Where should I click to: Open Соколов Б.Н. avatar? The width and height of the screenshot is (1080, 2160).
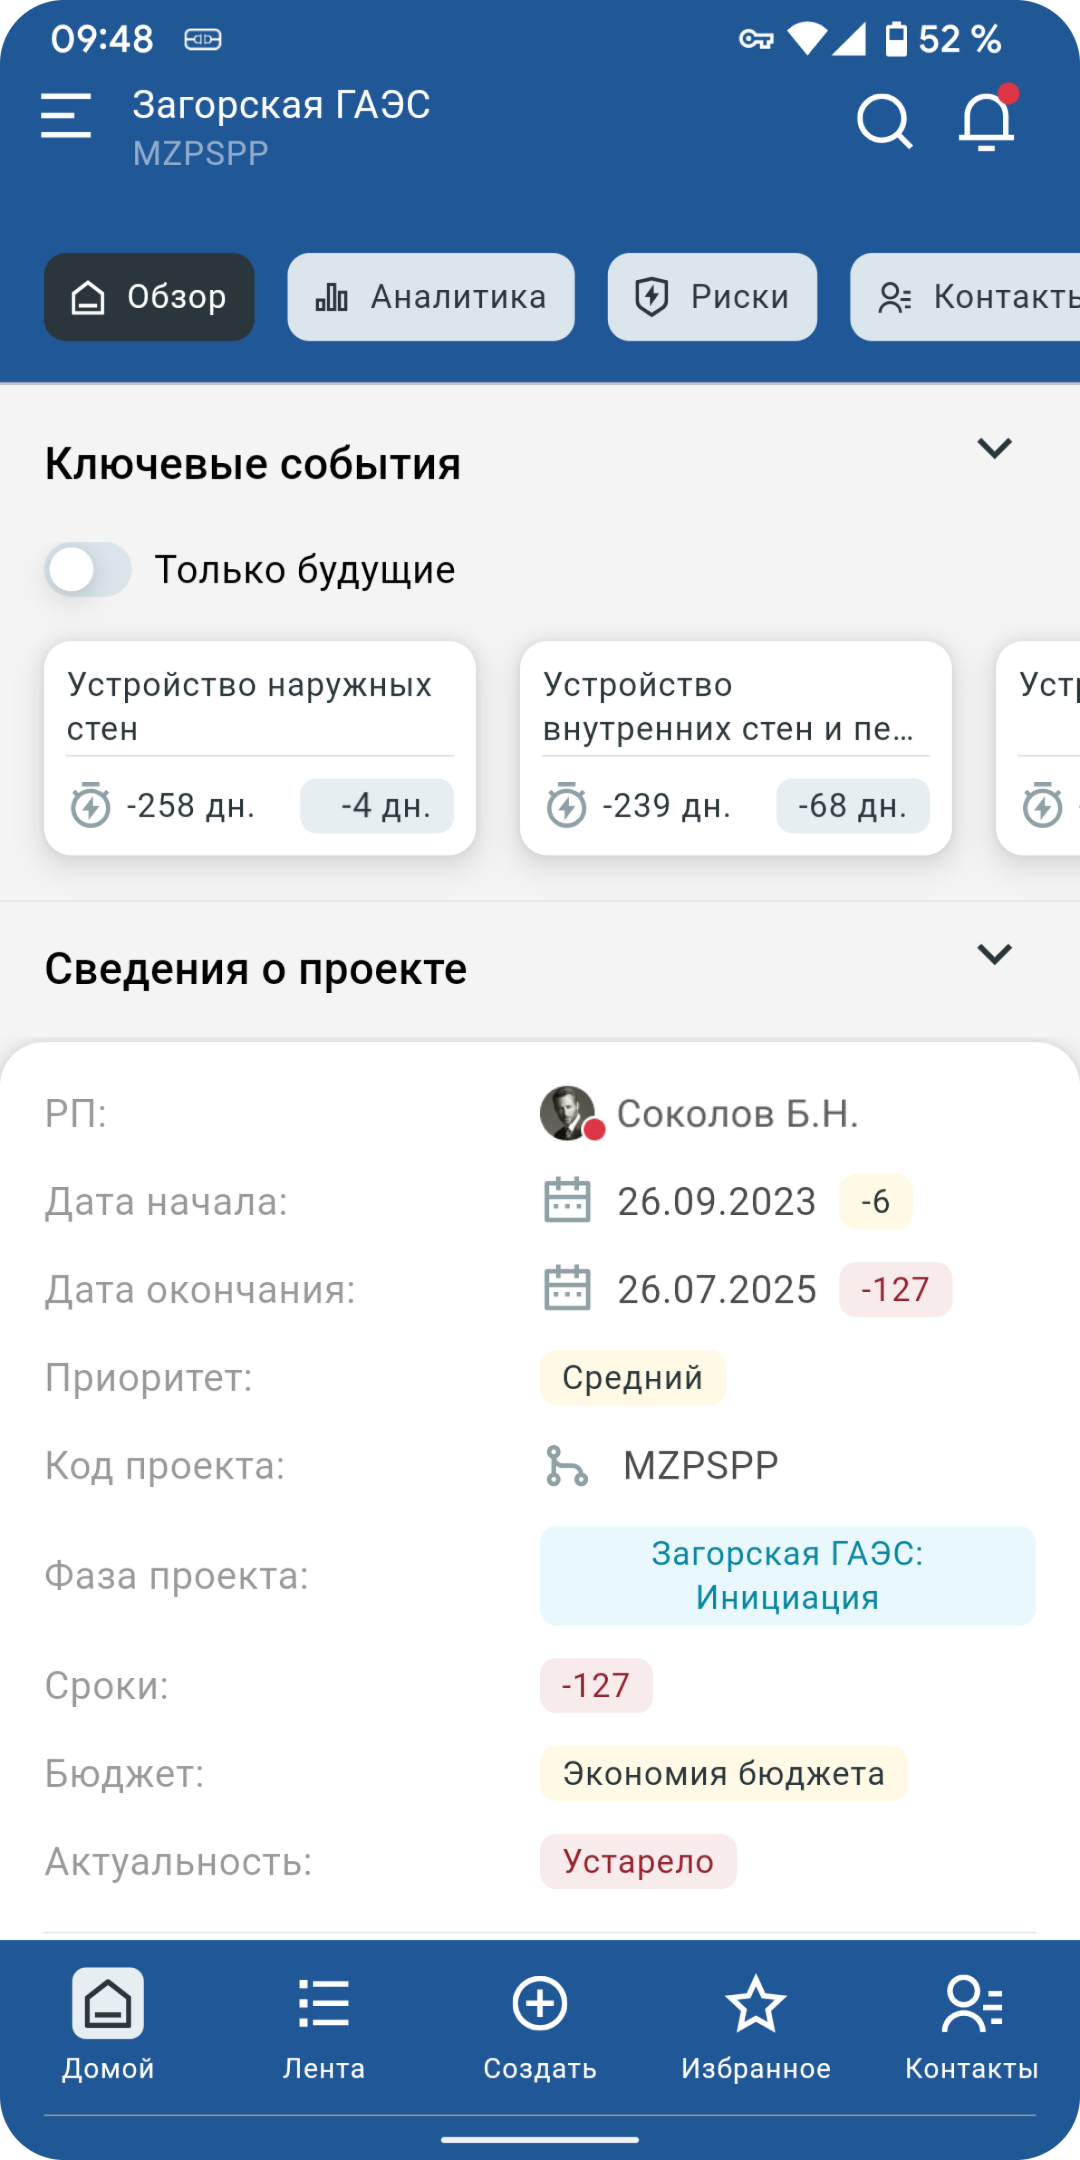point(570,1113)
